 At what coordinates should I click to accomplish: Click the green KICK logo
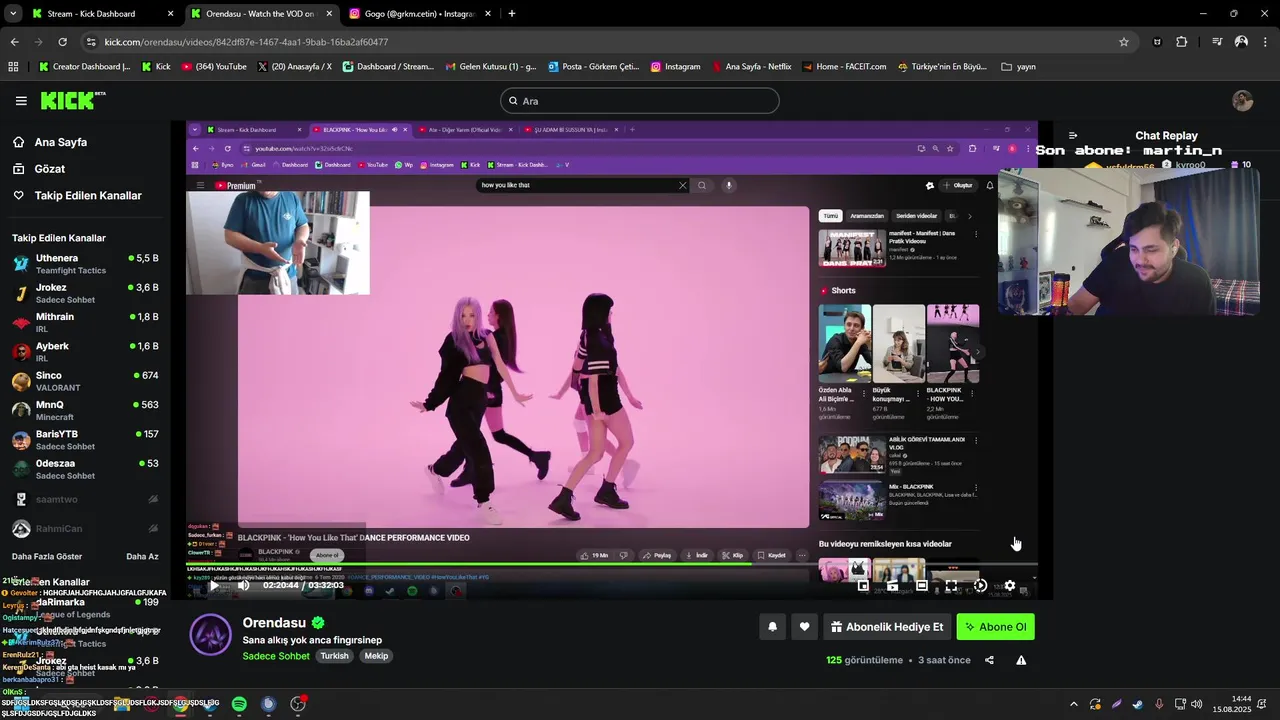click(x=73, y=100)
